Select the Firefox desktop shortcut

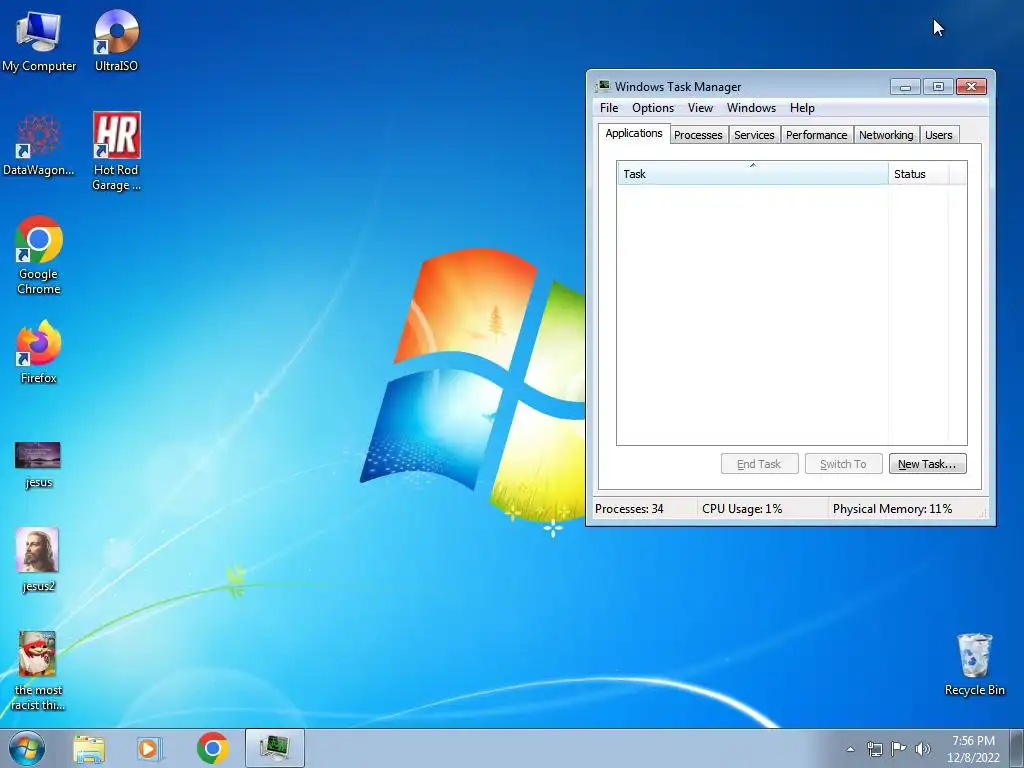tap(39, 352)
